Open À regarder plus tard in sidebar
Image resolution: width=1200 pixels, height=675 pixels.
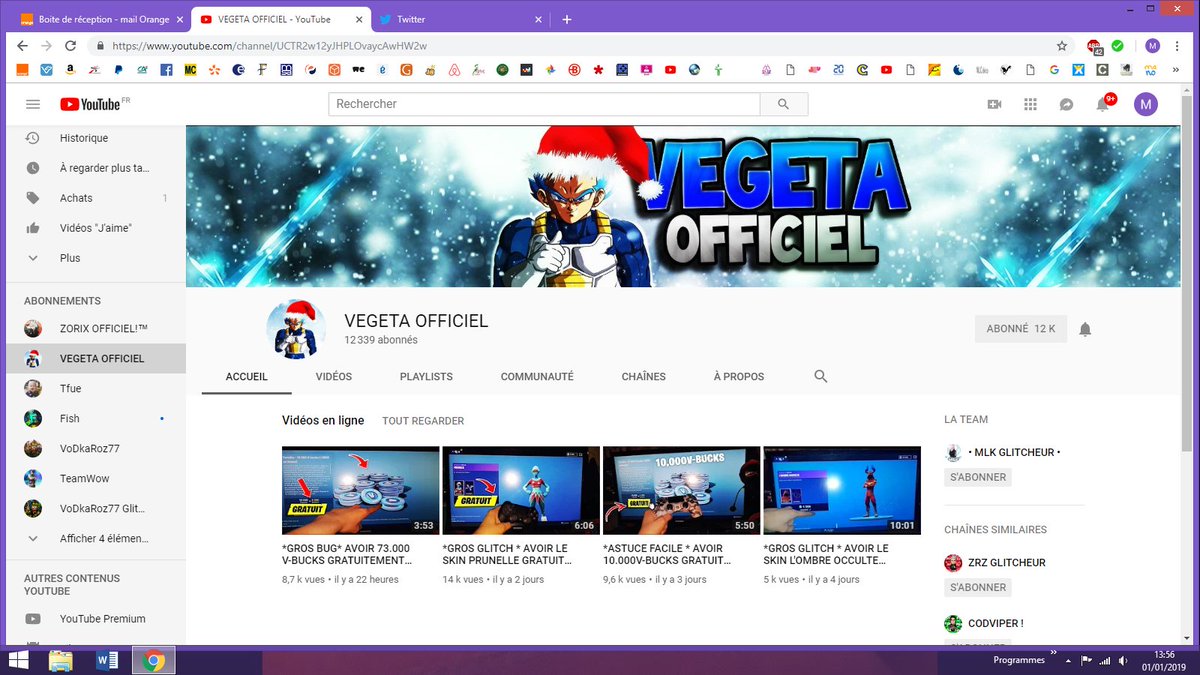point(94,168)
